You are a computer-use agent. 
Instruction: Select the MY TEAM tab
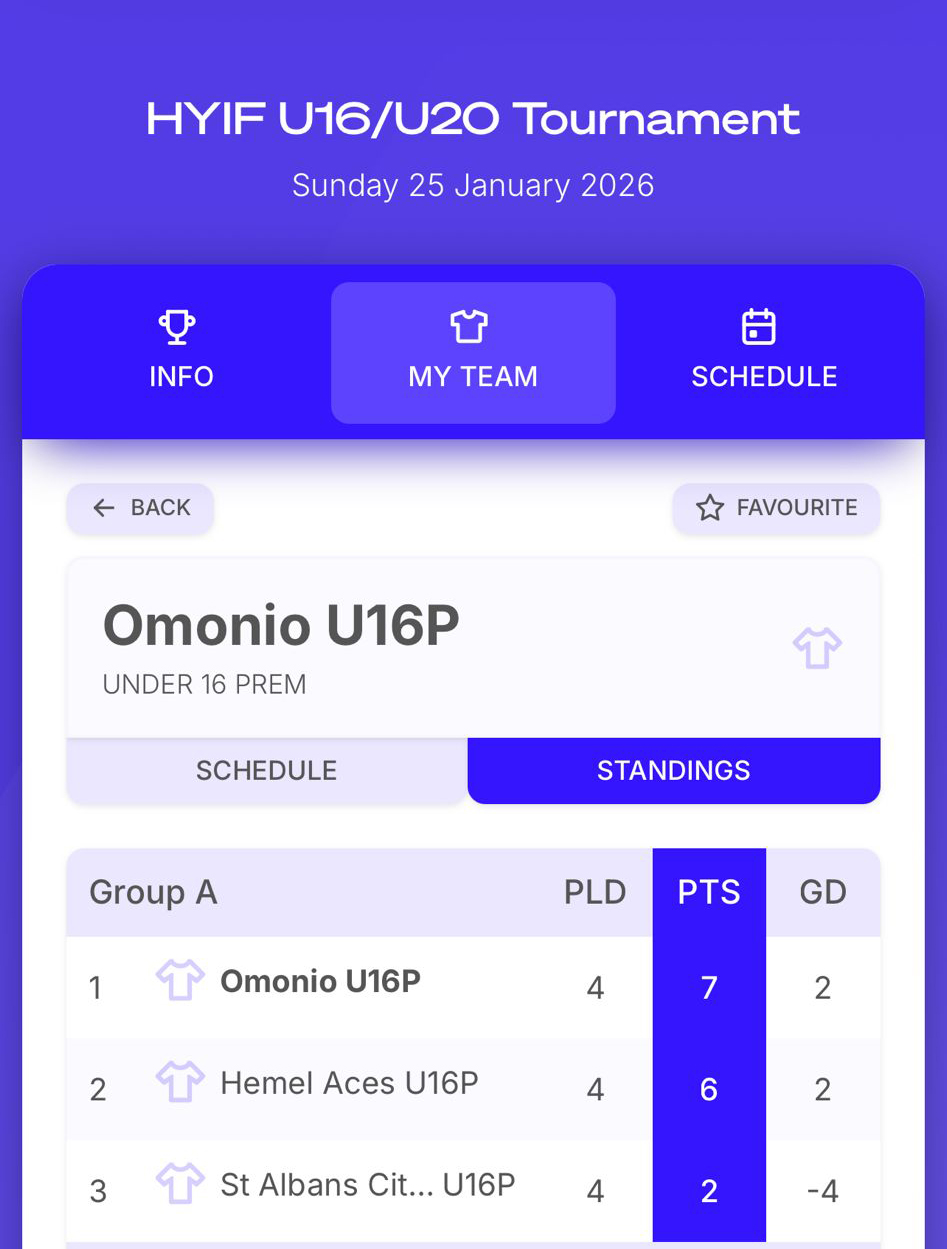click(473, 353)
